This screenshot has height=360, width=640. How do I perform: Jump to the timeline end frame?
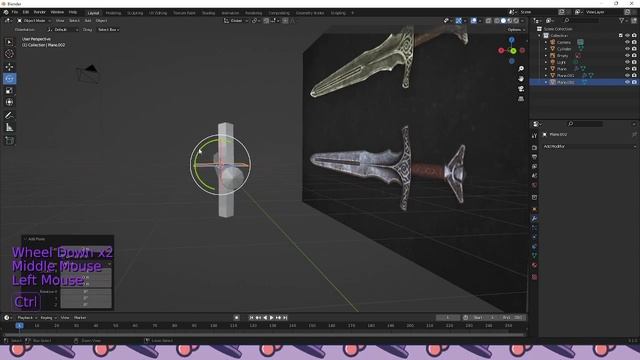[x=285, y=318]
